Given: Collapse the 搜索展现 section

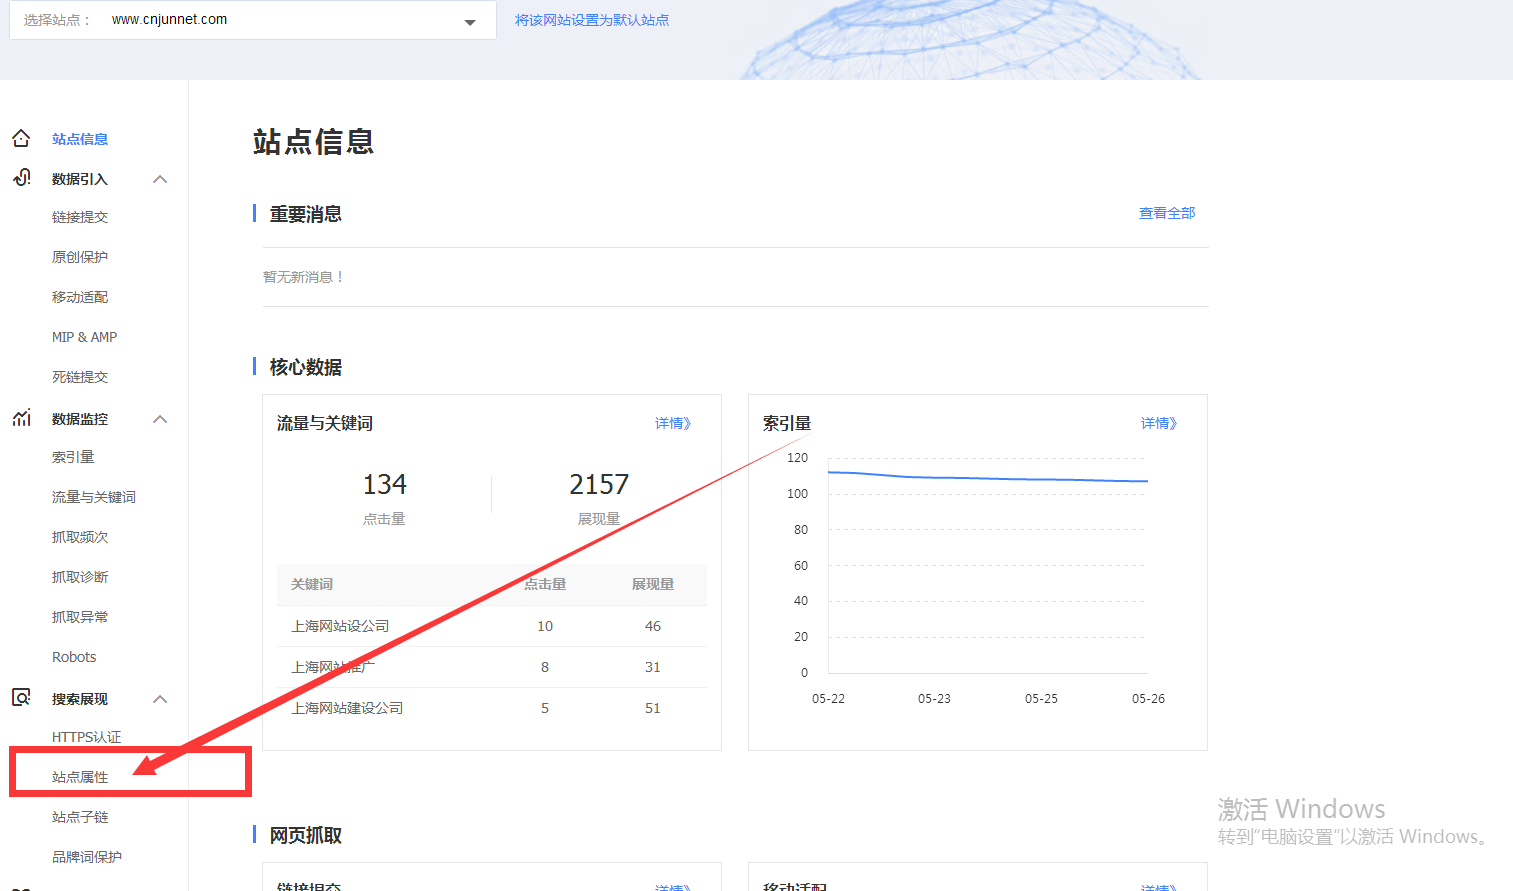Looking at the screenshot, I should point(159,698).
